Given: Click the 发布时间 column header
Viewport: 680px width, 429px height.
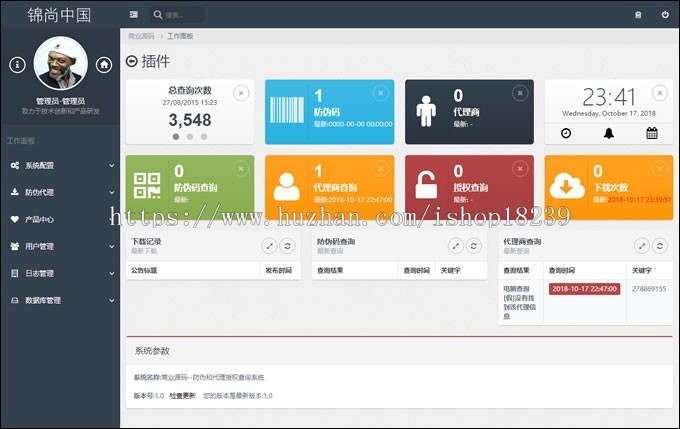Looking at the screenshot, I should (278, 270).
